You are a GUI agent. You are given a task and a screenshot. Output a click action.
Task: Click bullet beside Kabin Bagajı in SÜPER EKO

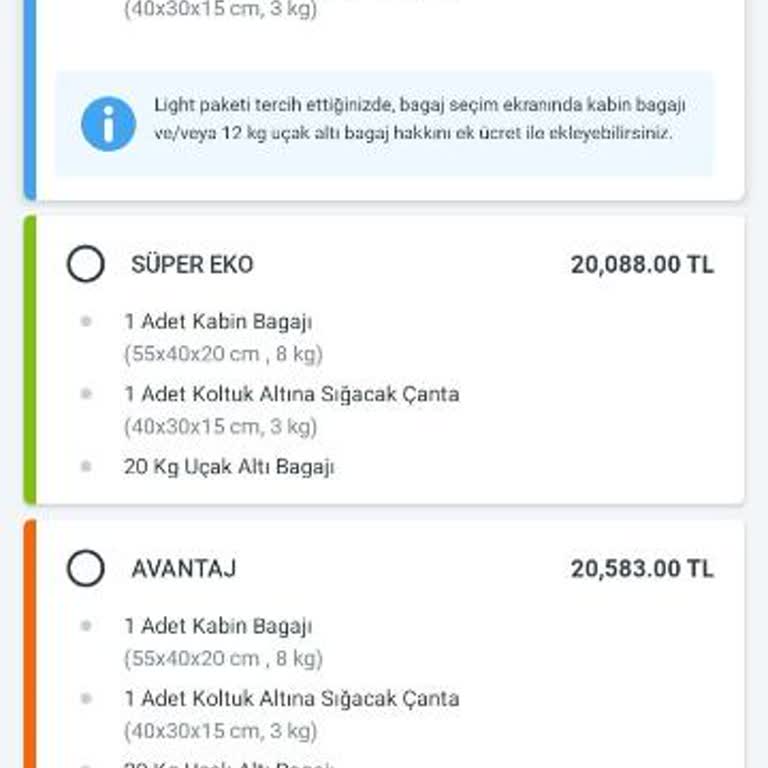pos(86,322)
